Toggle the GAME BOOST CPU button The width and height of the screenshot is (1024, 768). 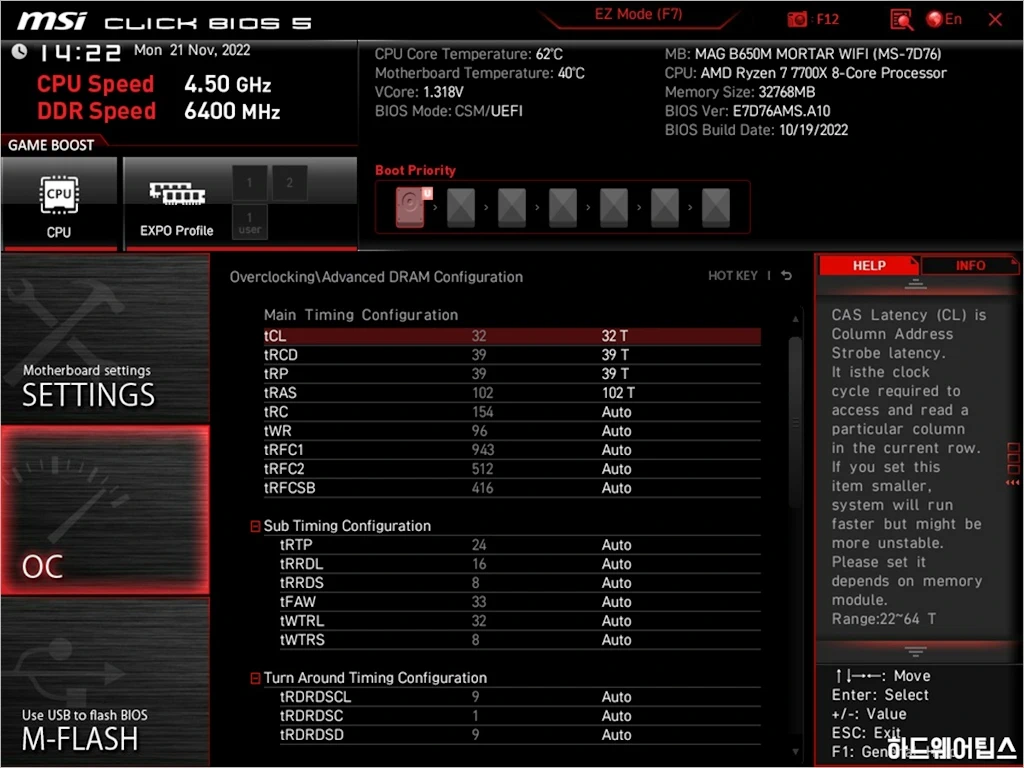click(59, 203)
